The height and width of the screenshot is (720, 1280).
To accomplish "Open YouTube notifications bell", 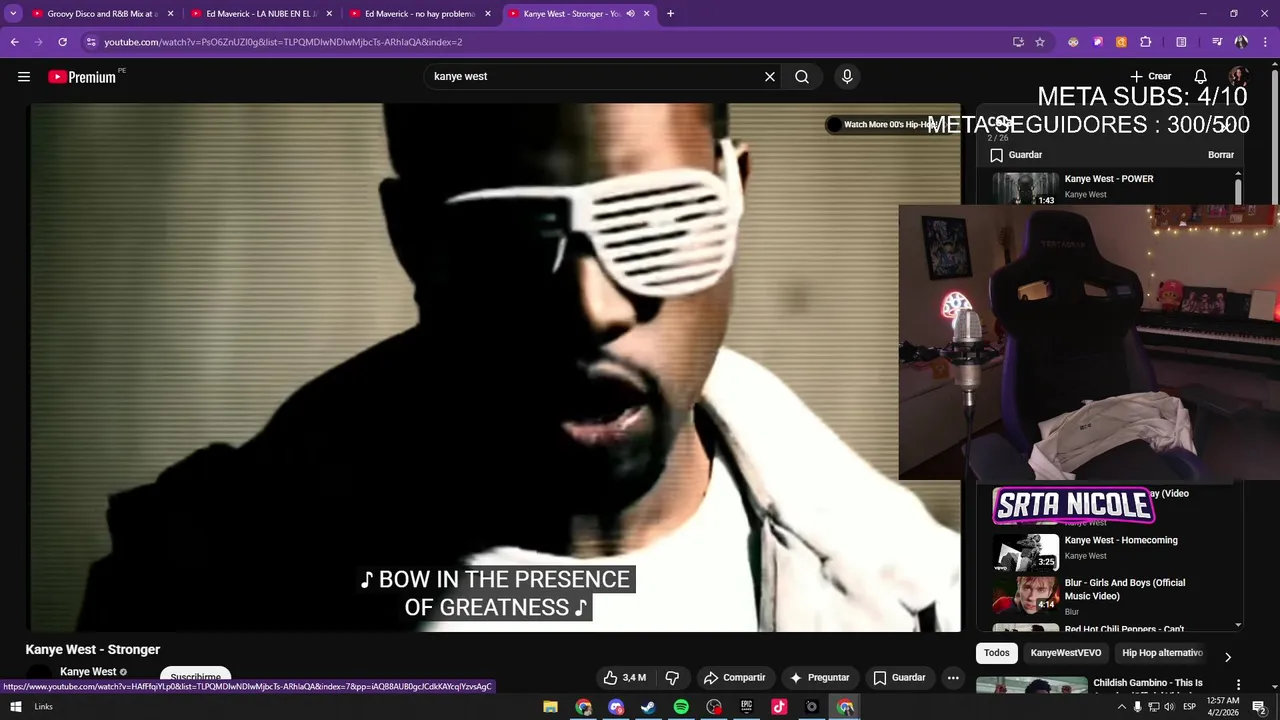I will pyautogui.click(x=1200, y=77).
